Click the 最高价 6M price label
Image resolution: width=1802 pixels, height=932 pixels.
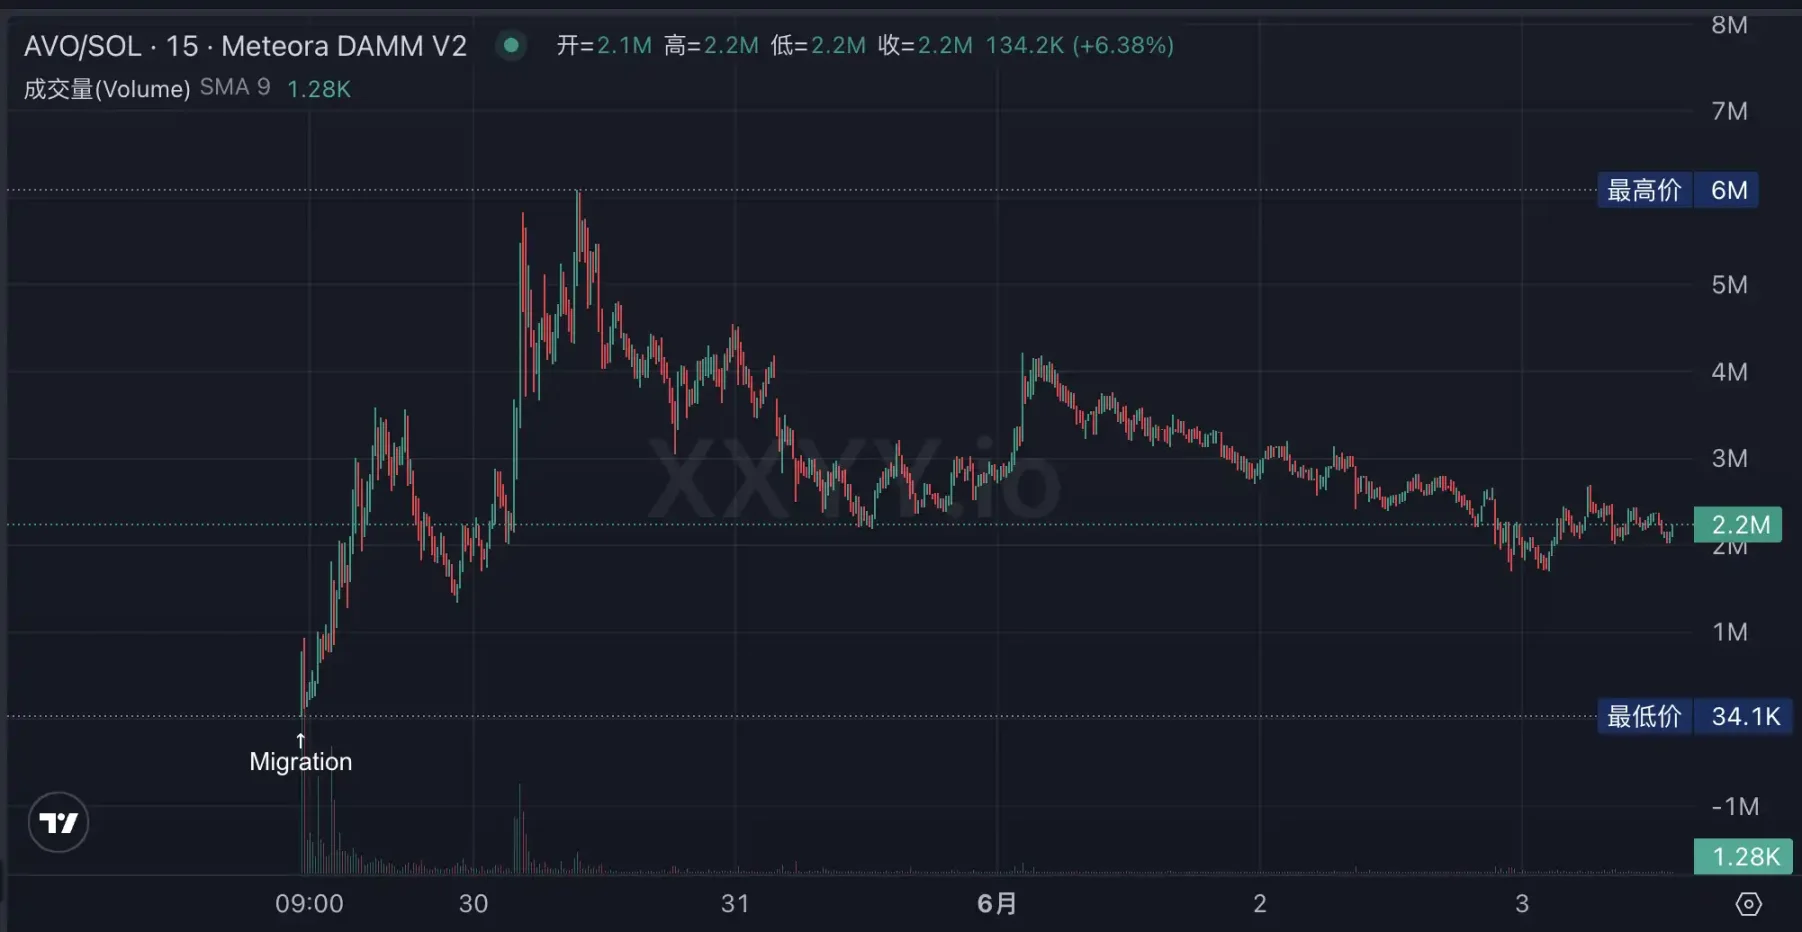pyautogui.click(x=1677, y=190)
